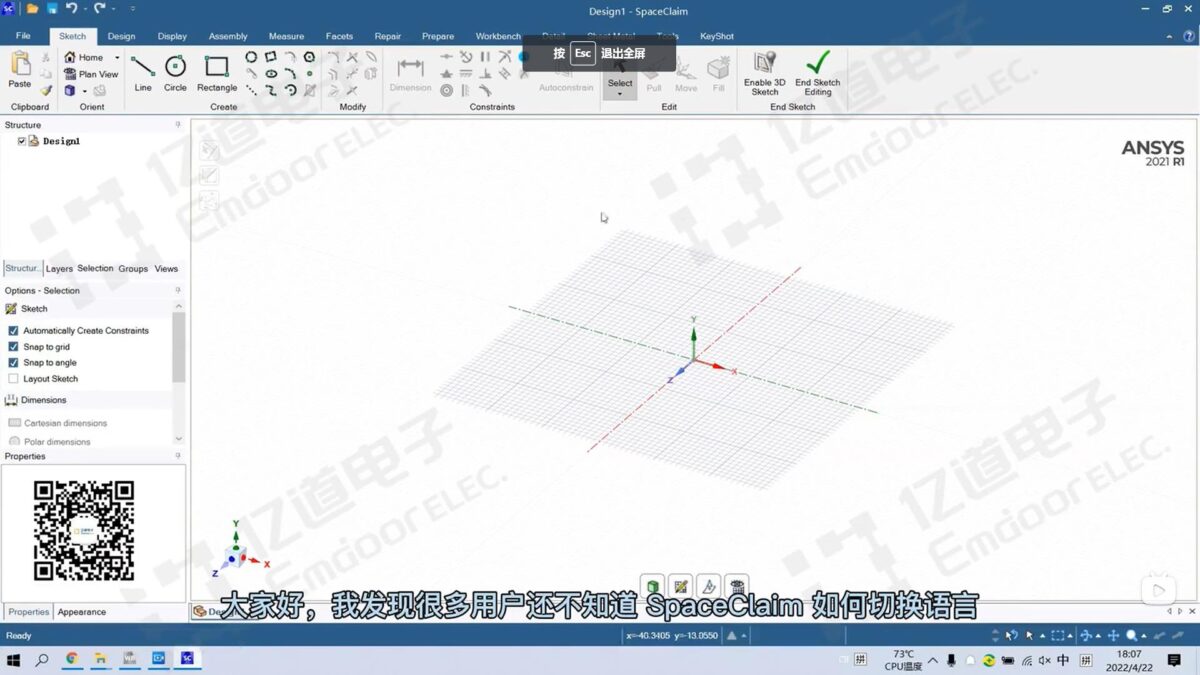The height and width of the screenshot is (675, 1200).
Task: Click the Spin icon in status bar
Action: click(x=1086, y=635)
